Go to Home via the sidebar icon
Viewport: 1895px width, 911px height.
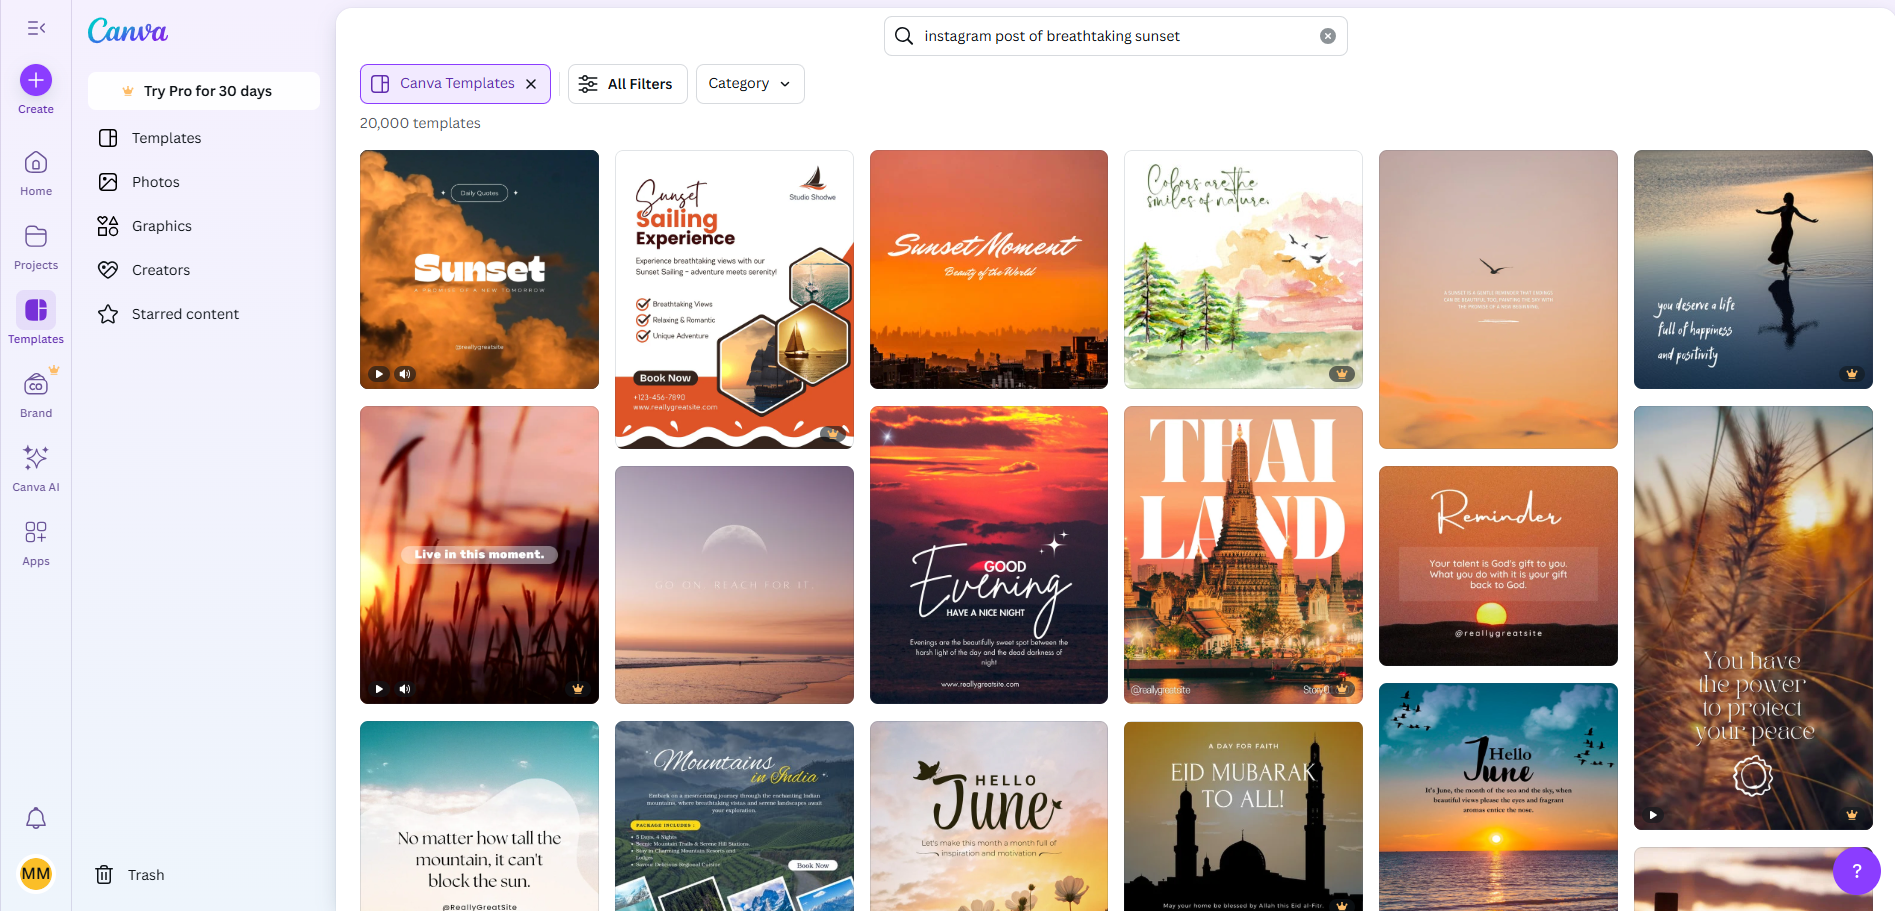tap(35, 170)
